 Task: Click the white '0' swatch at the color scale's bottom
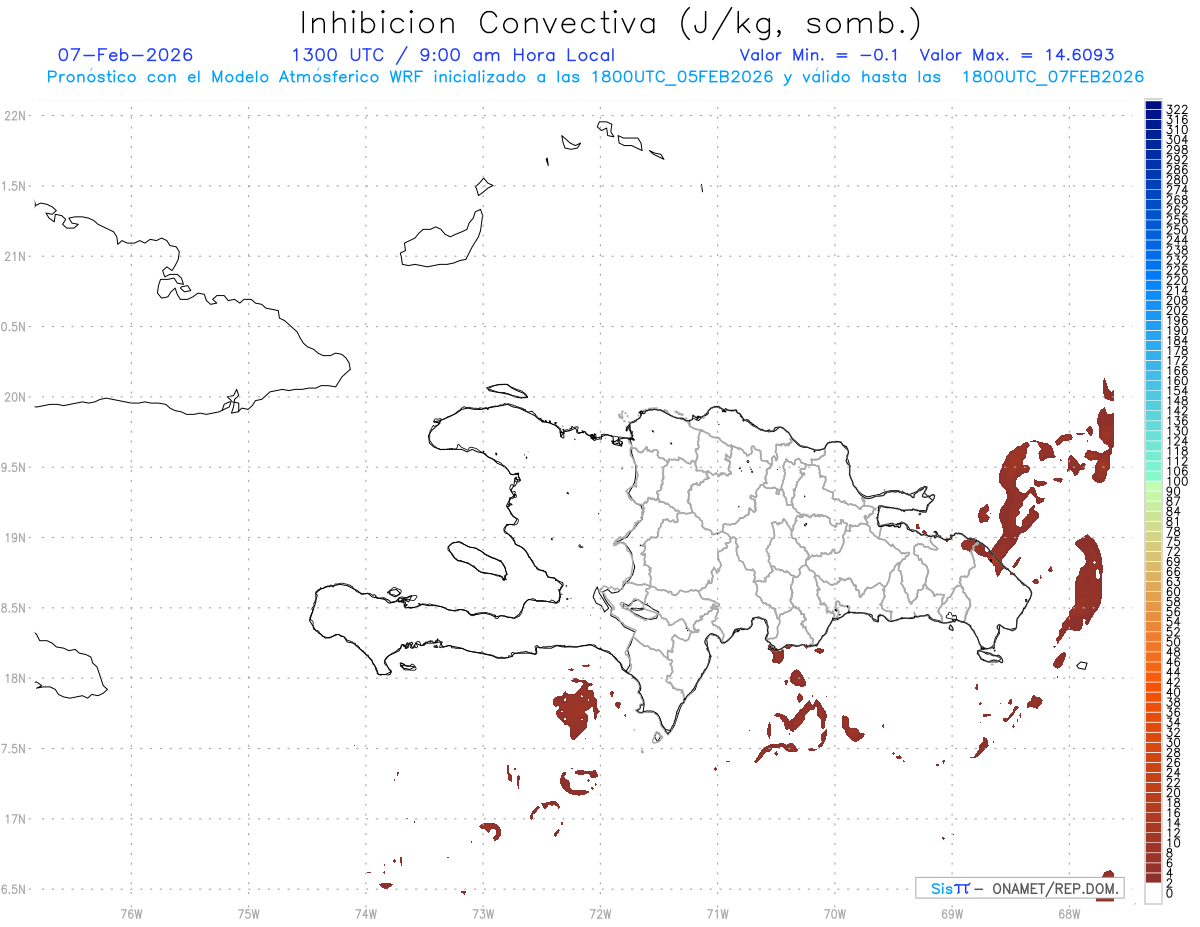coord(1153,893)
